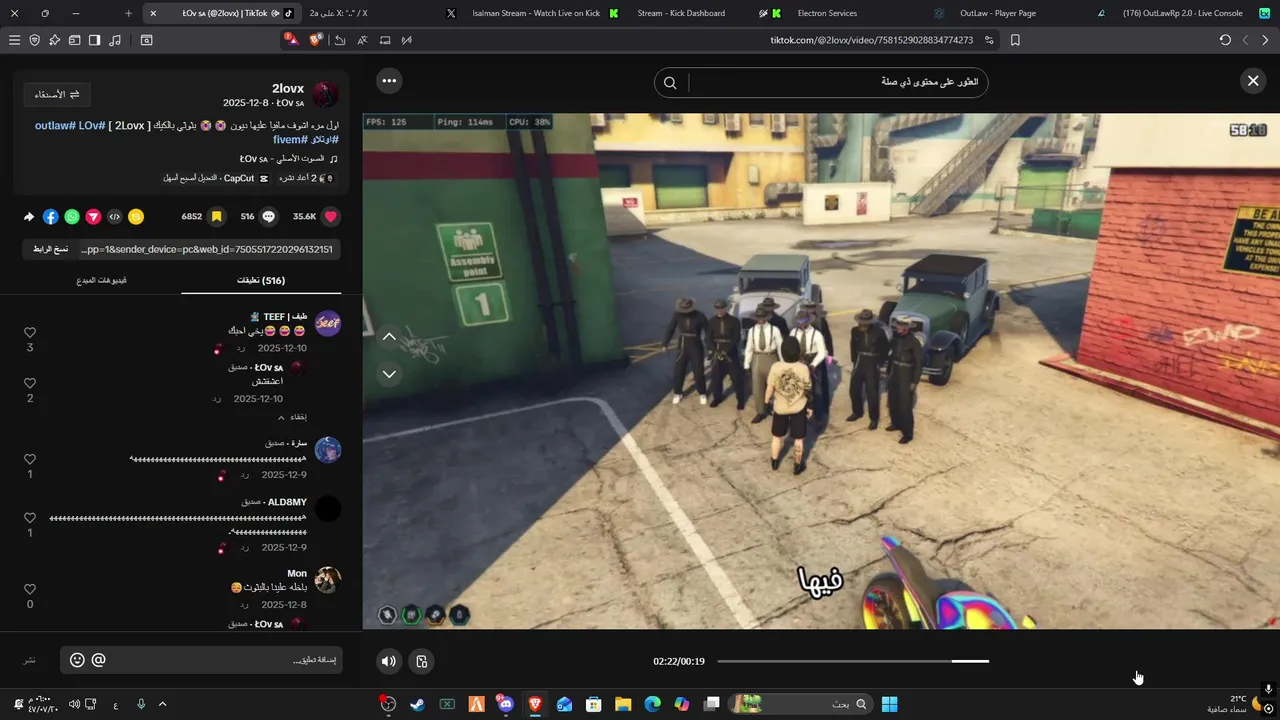Open the original sound ŁOv sa link
The image size is (1280, 720).
click(288, 159)
